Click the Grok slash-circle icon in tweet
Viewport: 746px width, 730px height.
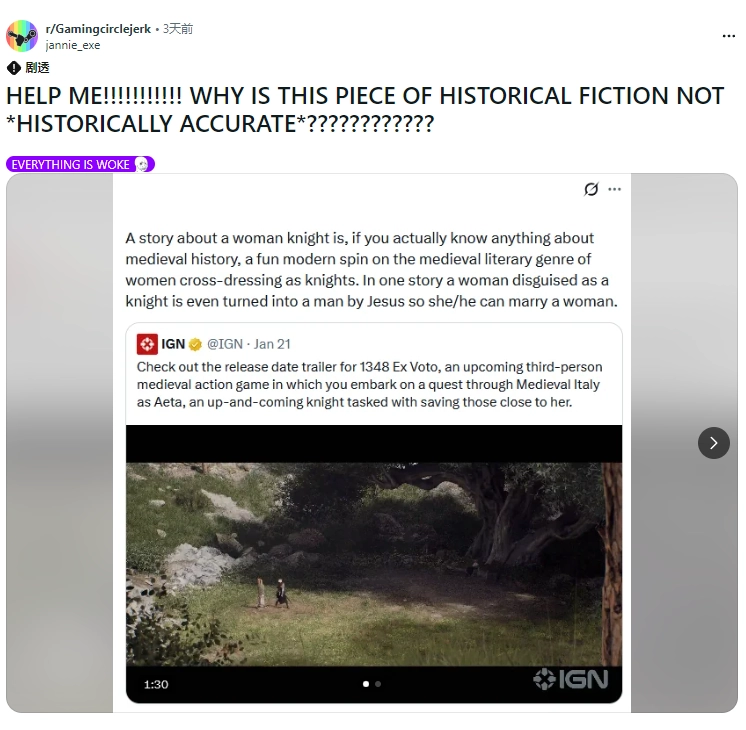[x=591, y=189]
